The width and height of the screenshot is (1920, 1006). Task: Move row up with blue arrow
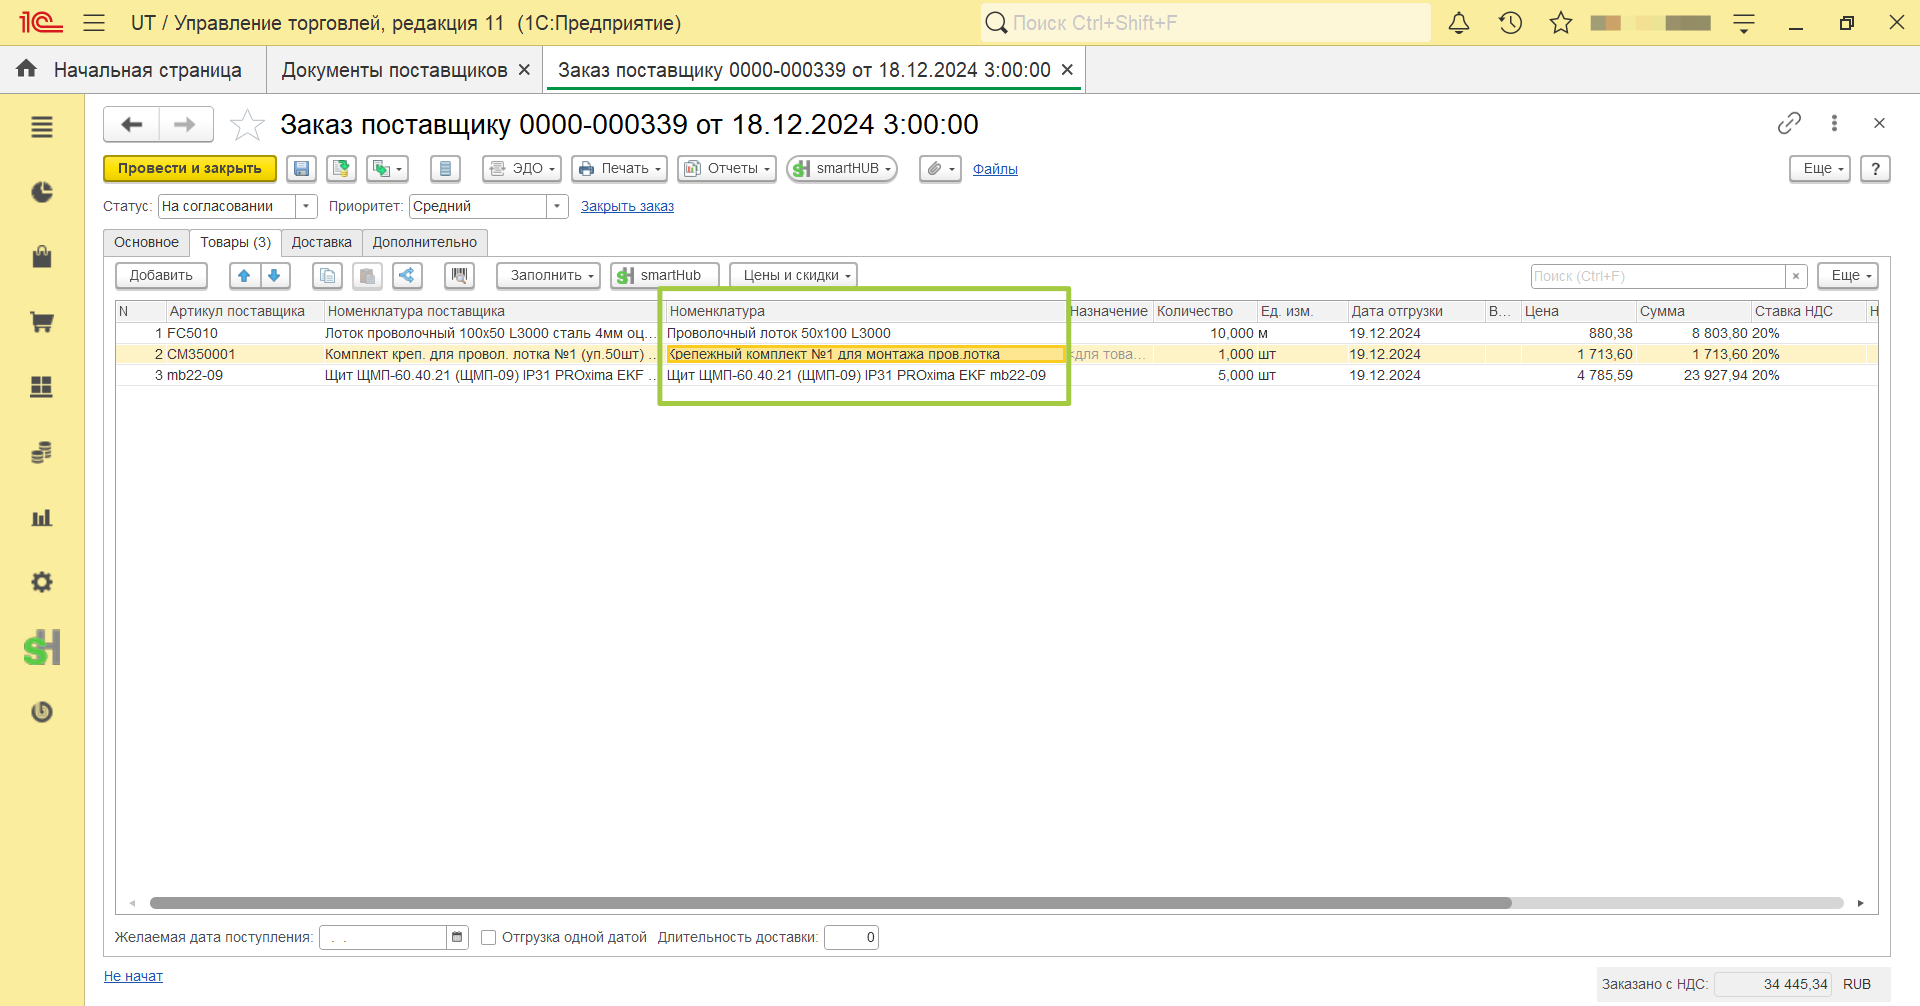point(244,275)
